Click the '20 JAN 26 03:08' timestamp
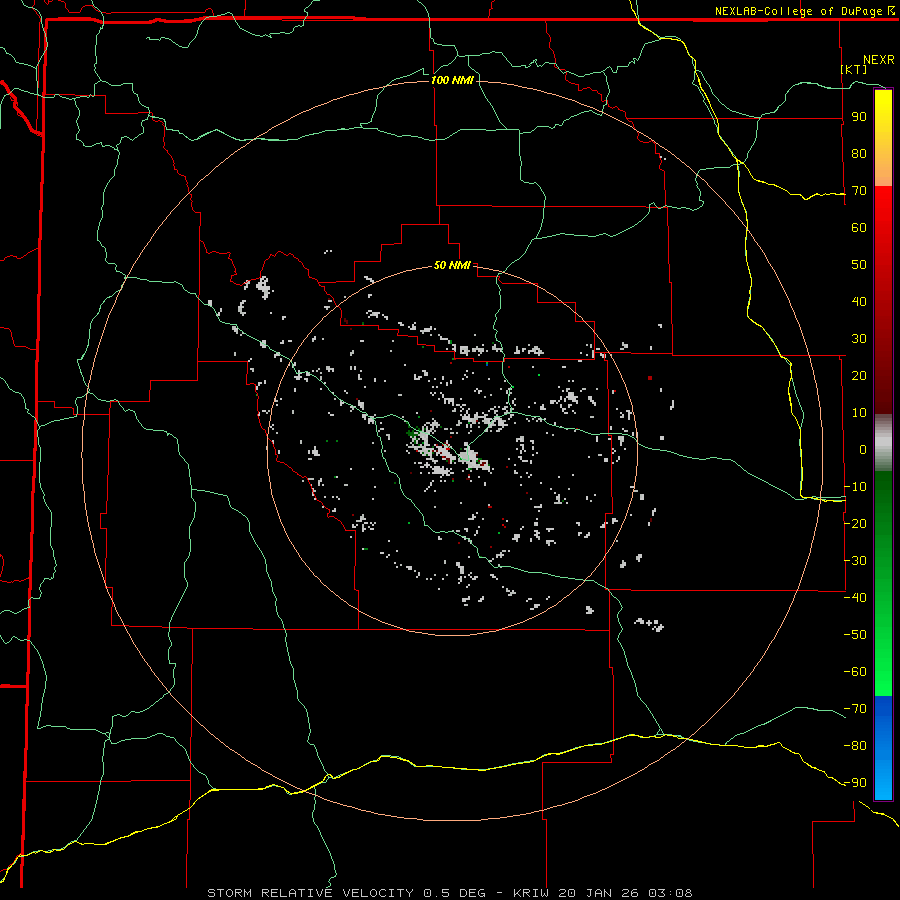Image resolution: width=900 pixels, height=900 pixels. coord(626,893)
